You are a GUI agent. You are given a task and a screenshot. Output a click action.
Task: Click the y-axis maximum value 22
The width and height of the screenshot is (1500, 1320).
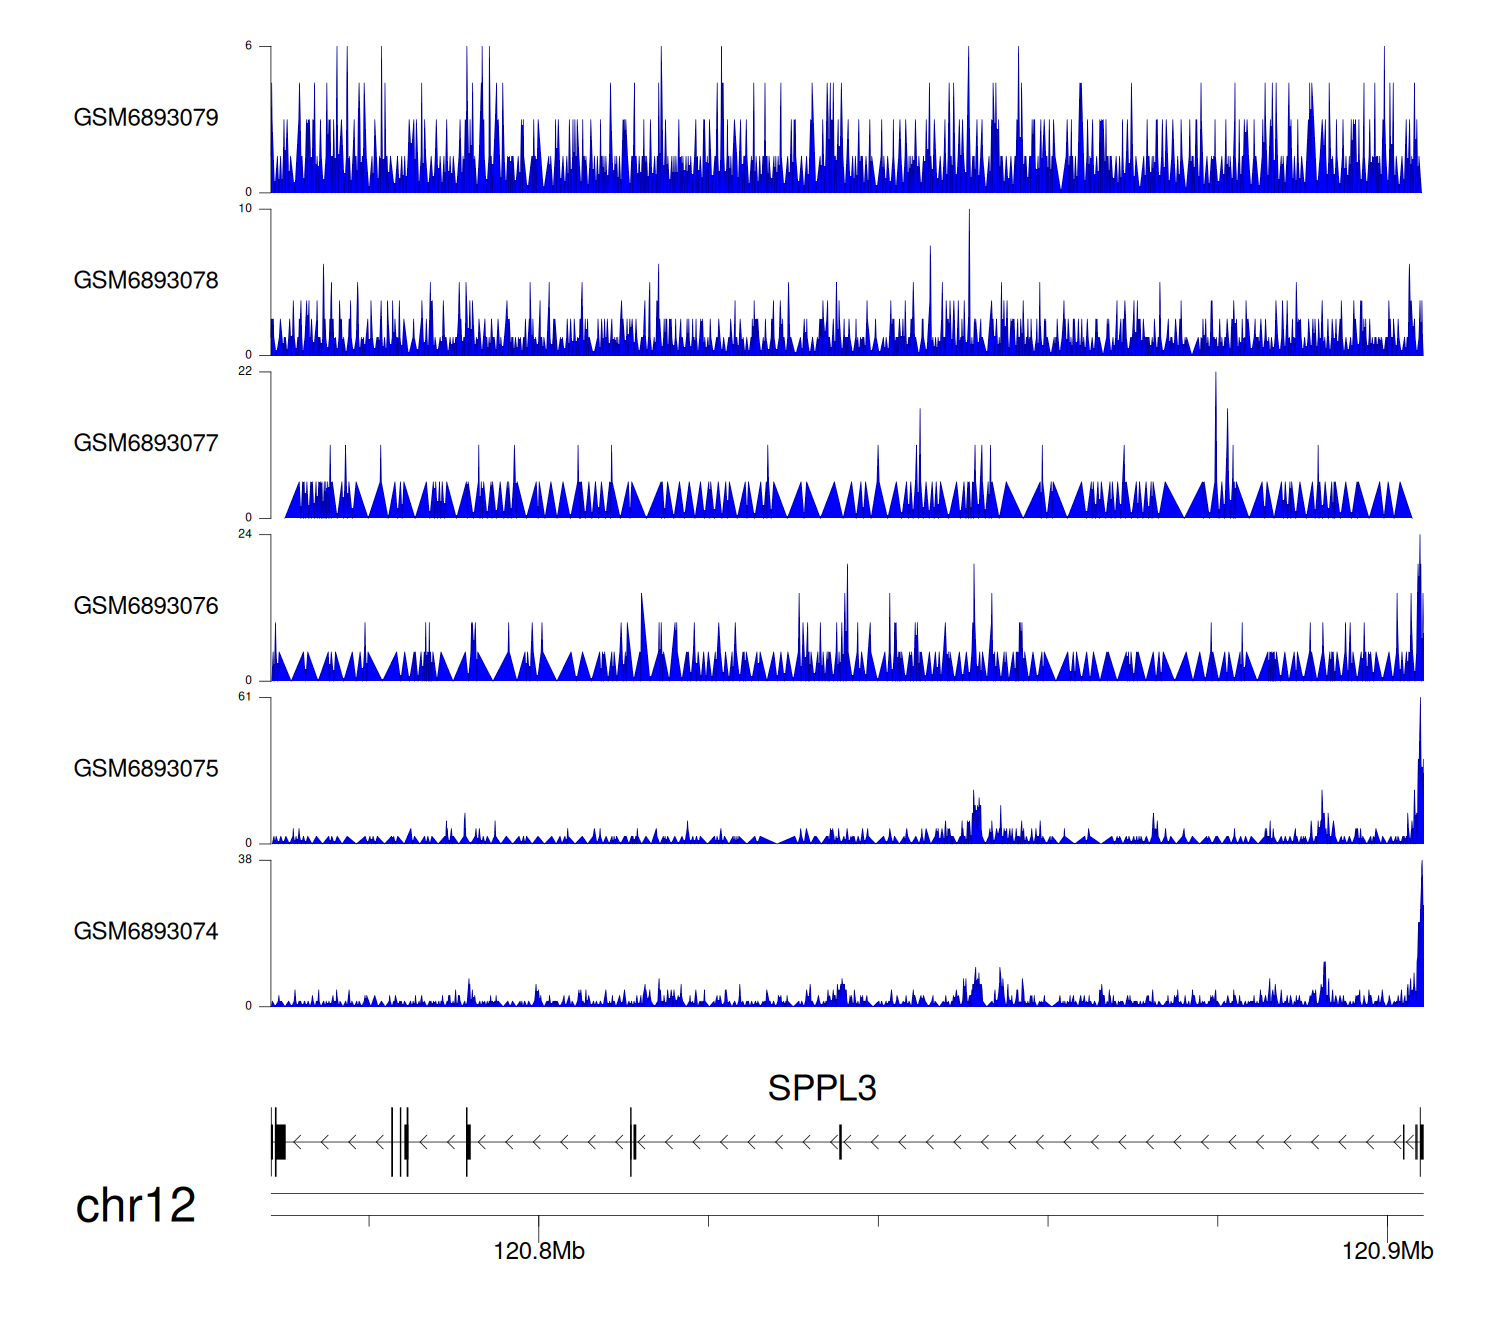click(245, 371)
